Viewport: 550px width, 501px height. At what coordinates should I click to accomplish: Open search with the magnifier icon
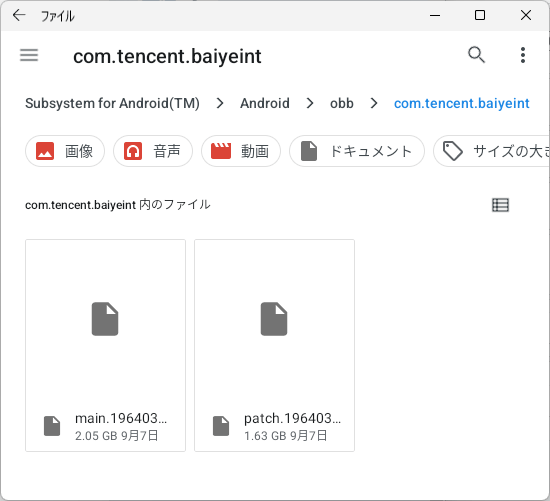click(x=476, y=55)
